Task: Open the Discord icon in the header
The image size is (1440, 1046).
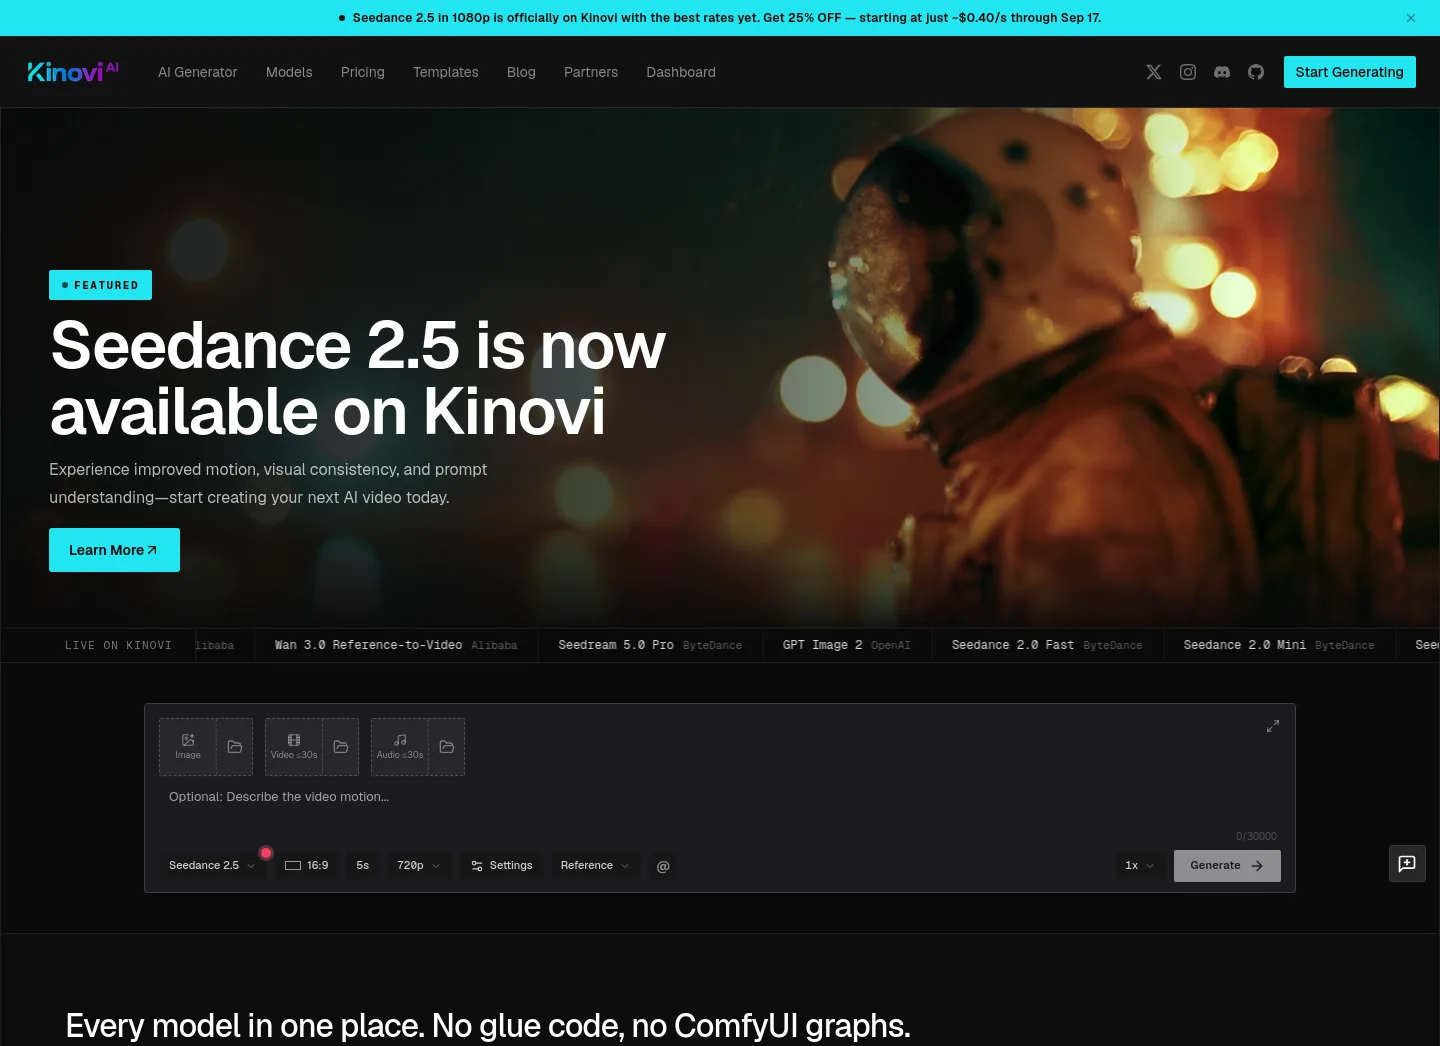Action: pos(1222,72)
